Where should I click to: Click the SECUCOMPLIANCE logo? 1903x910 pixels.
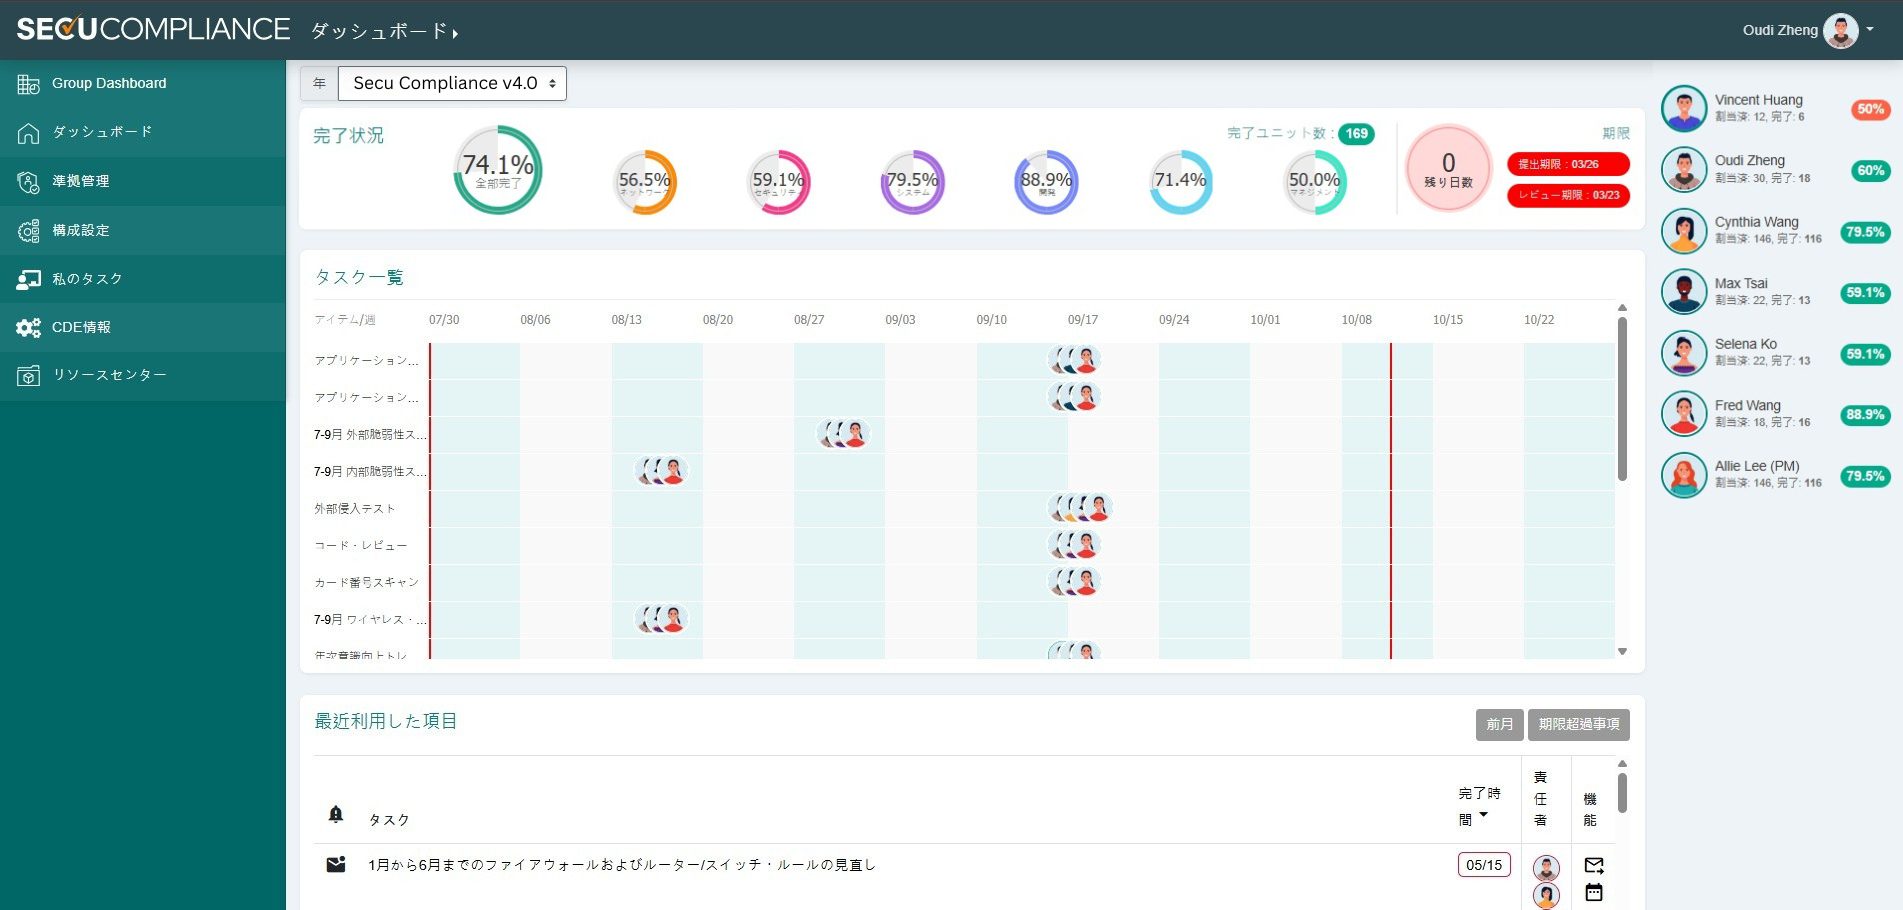pyautogui.click(x=153, y=29)
